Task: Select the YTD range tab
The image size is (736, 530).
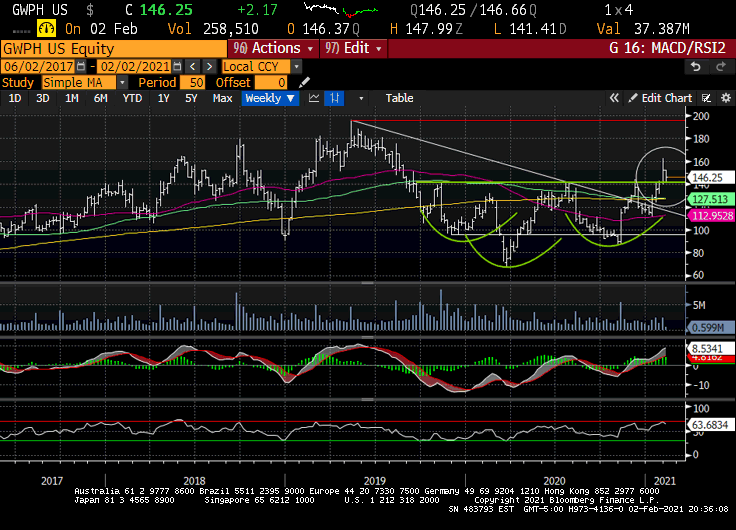Action: (132, 98)
